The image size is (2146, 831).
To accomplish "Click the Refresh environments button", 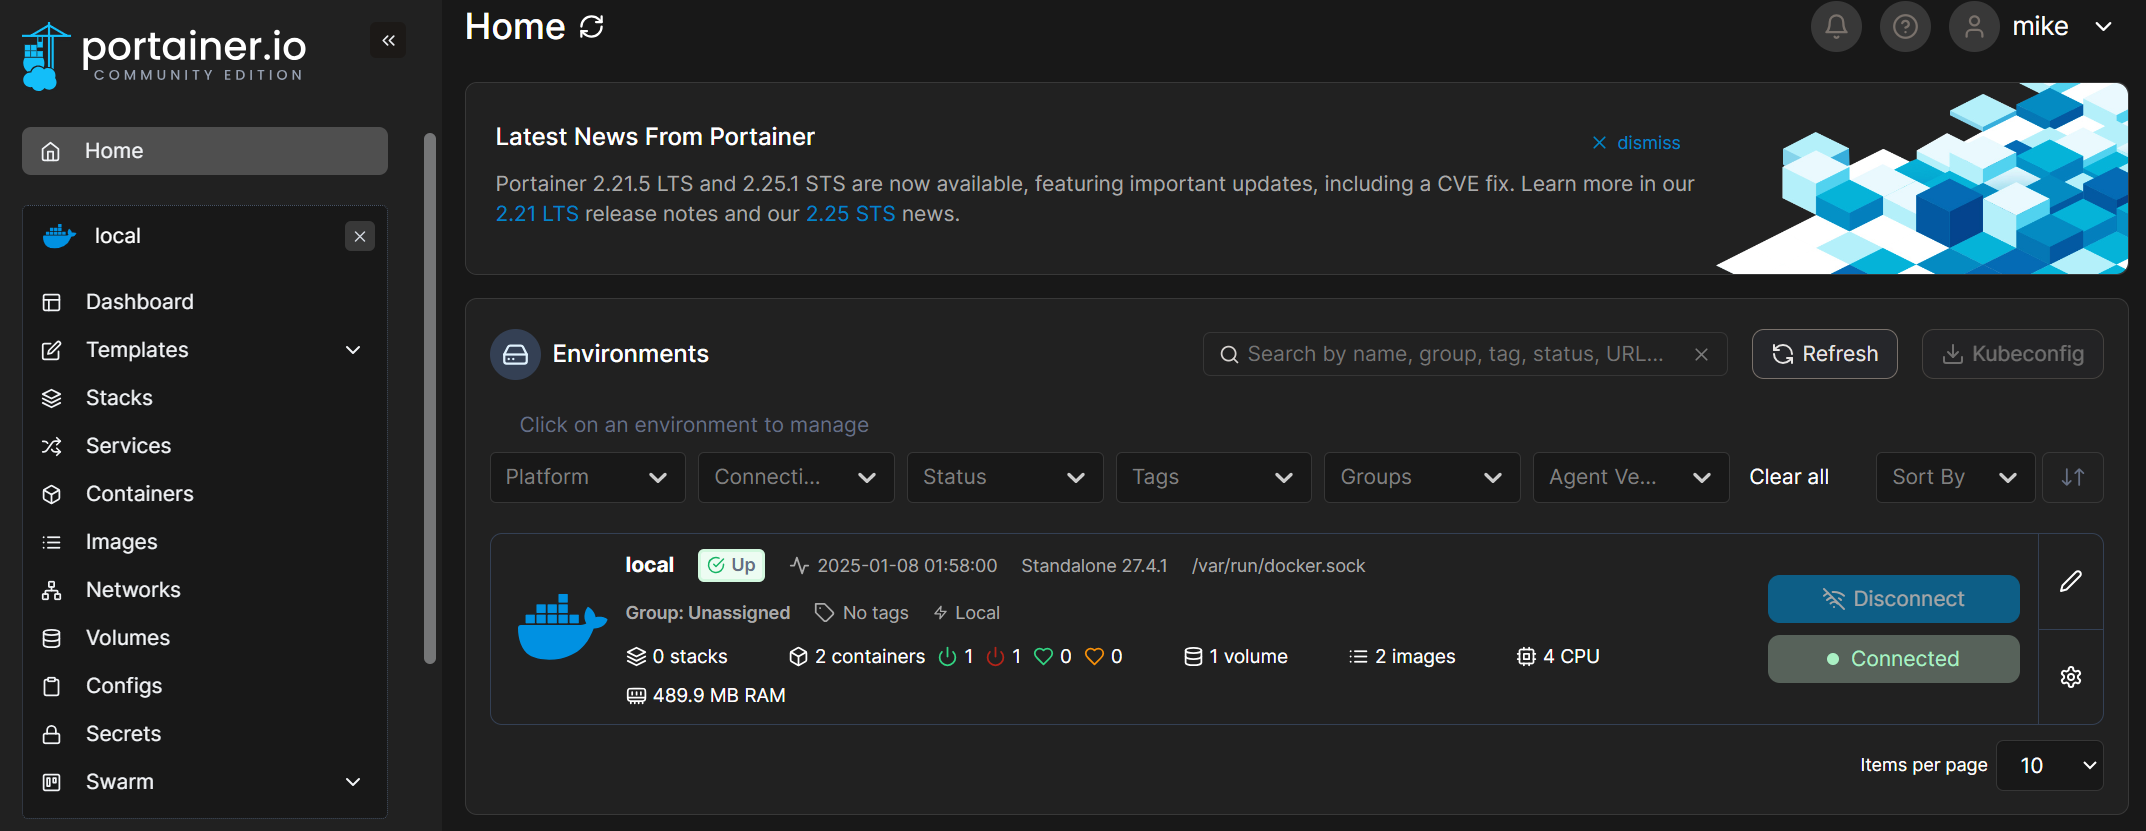I will point(1824,354).
